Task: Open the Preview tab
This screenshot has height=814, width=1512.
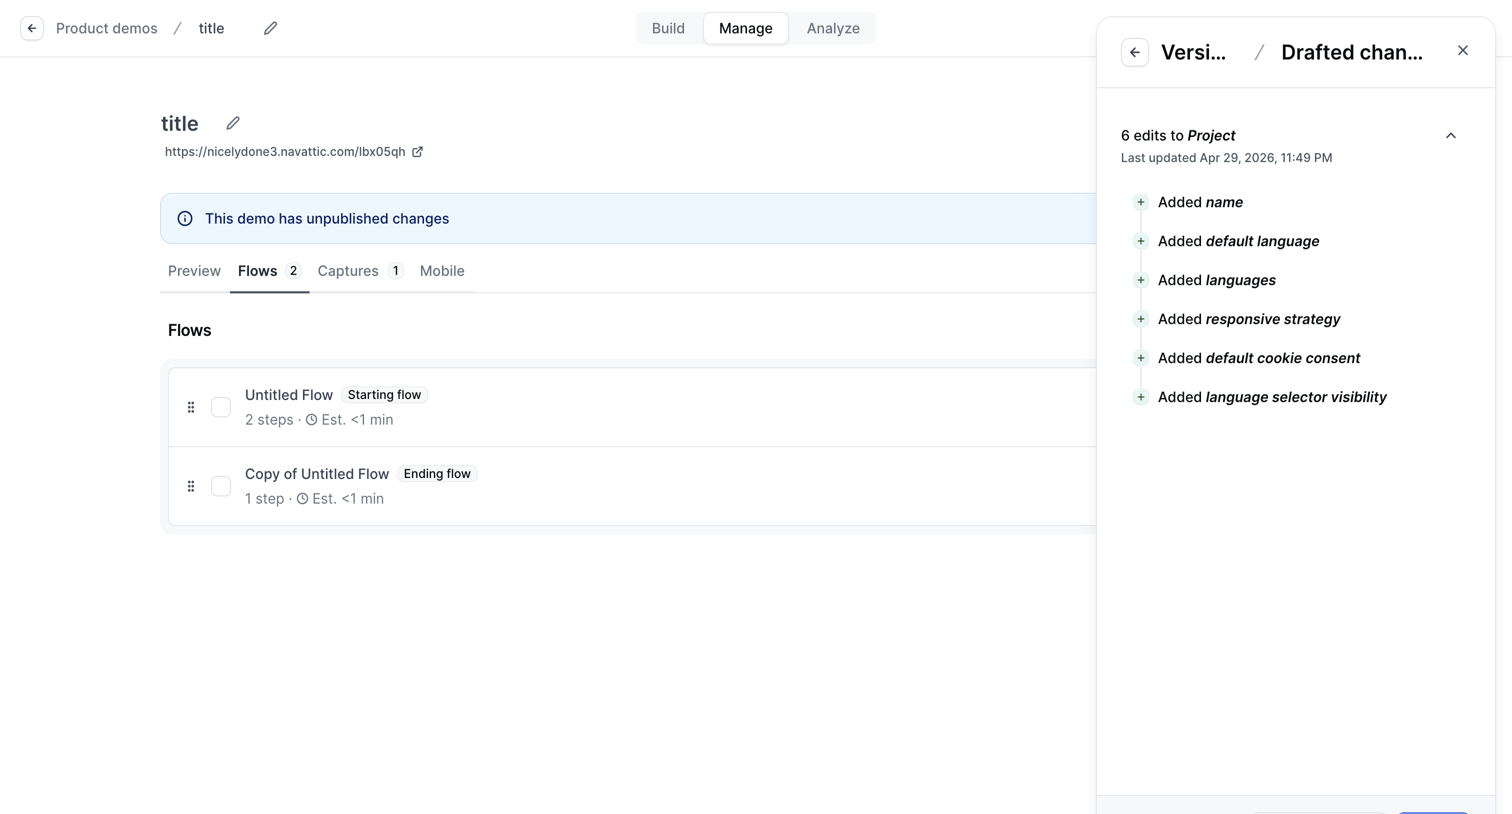Action: tap(194, 271)
